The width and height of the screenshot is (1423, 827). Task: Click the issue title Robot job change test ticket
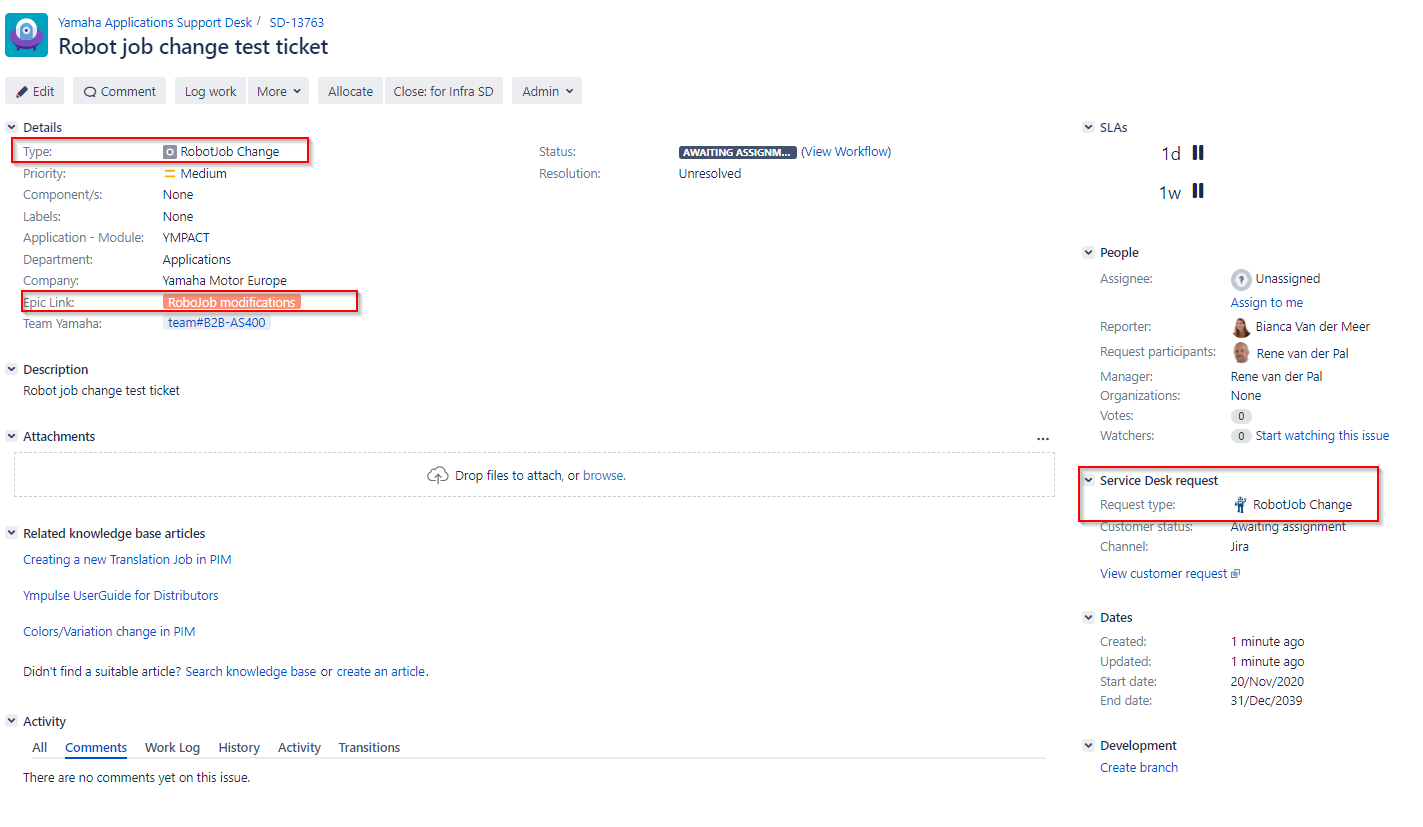[x=193, y=46]
